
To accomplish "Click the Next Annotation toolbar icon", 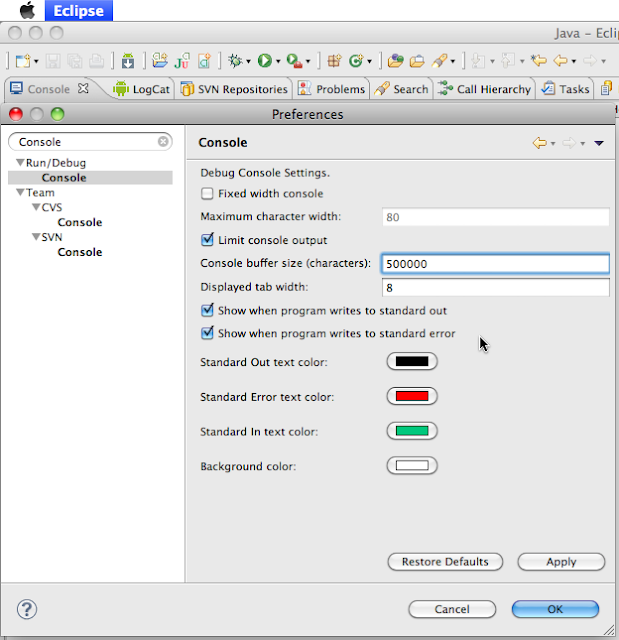I will click(x=478, y=61).
